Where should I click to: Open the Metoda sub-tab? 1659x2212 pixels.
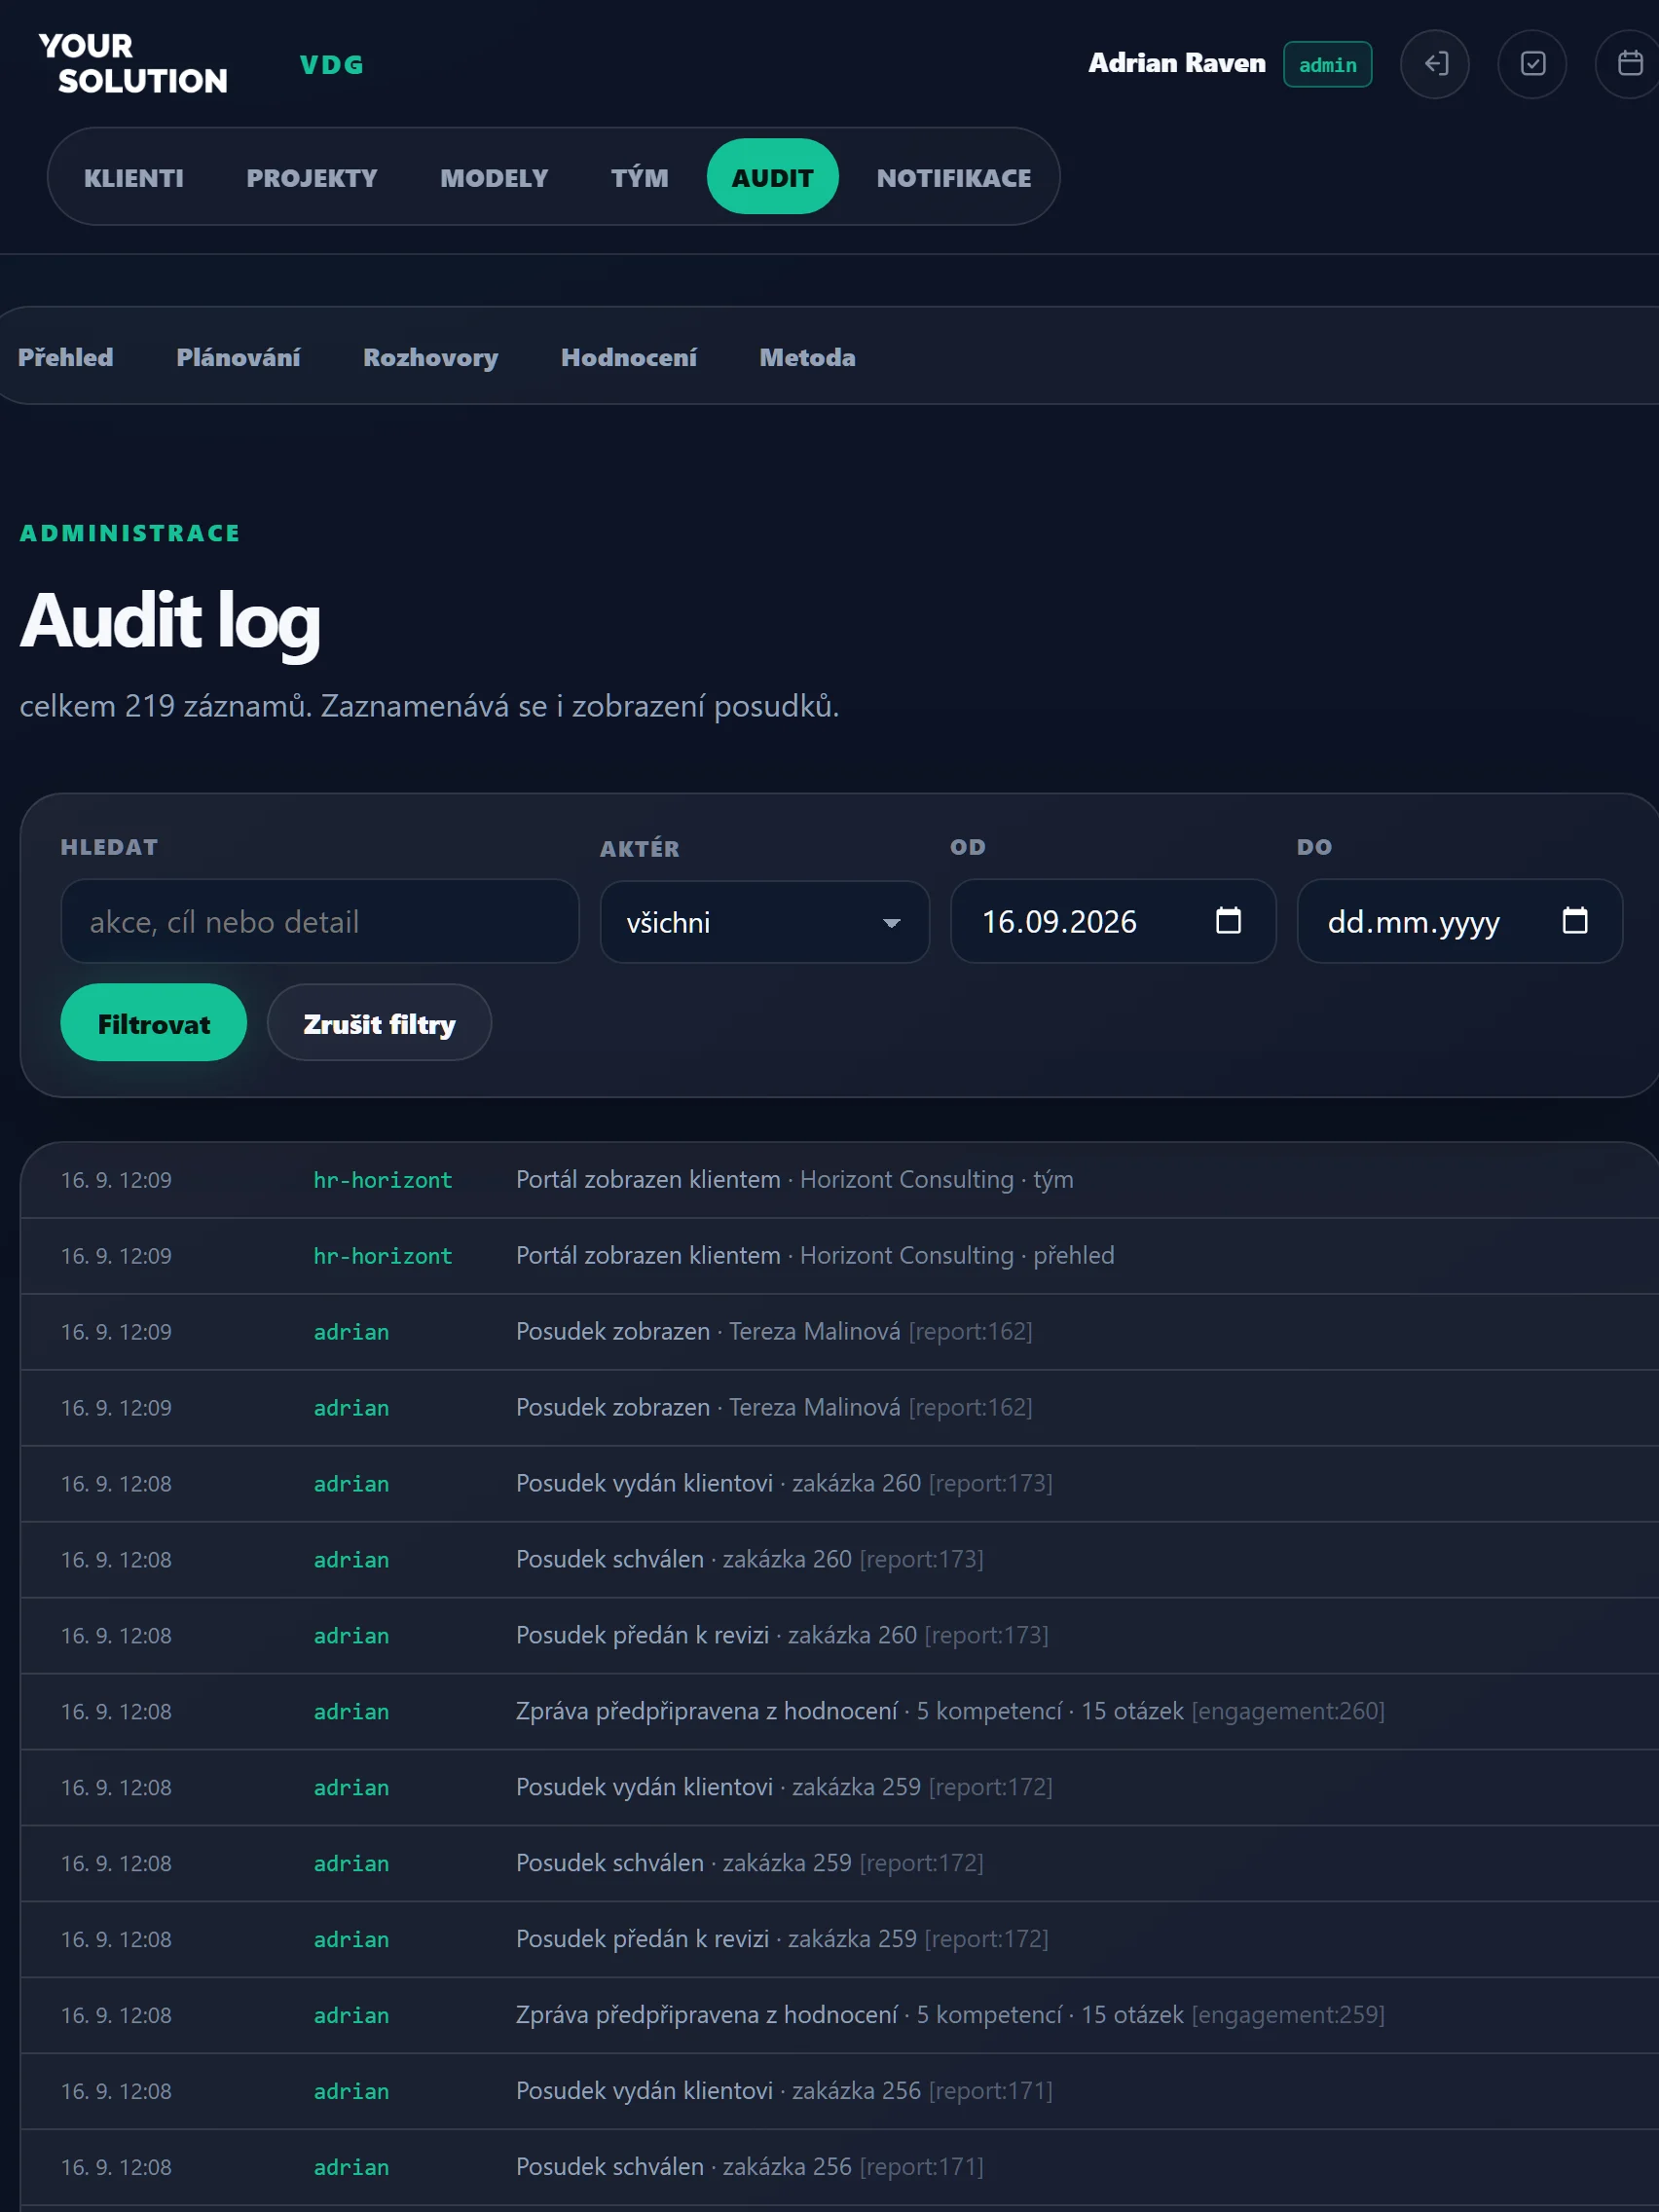(x=808, y=357)
